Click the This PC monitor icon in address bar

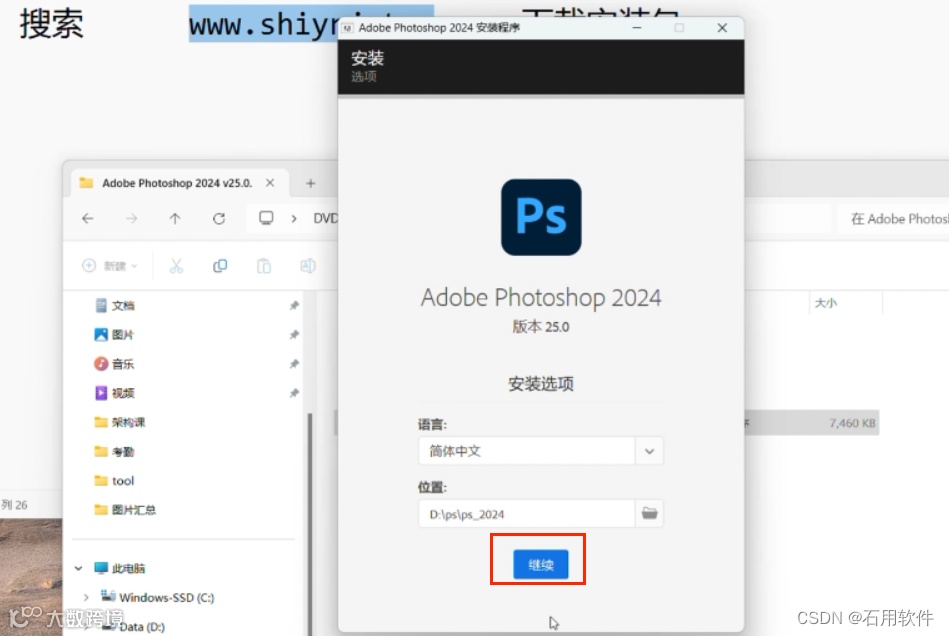[x=266, y=218]
